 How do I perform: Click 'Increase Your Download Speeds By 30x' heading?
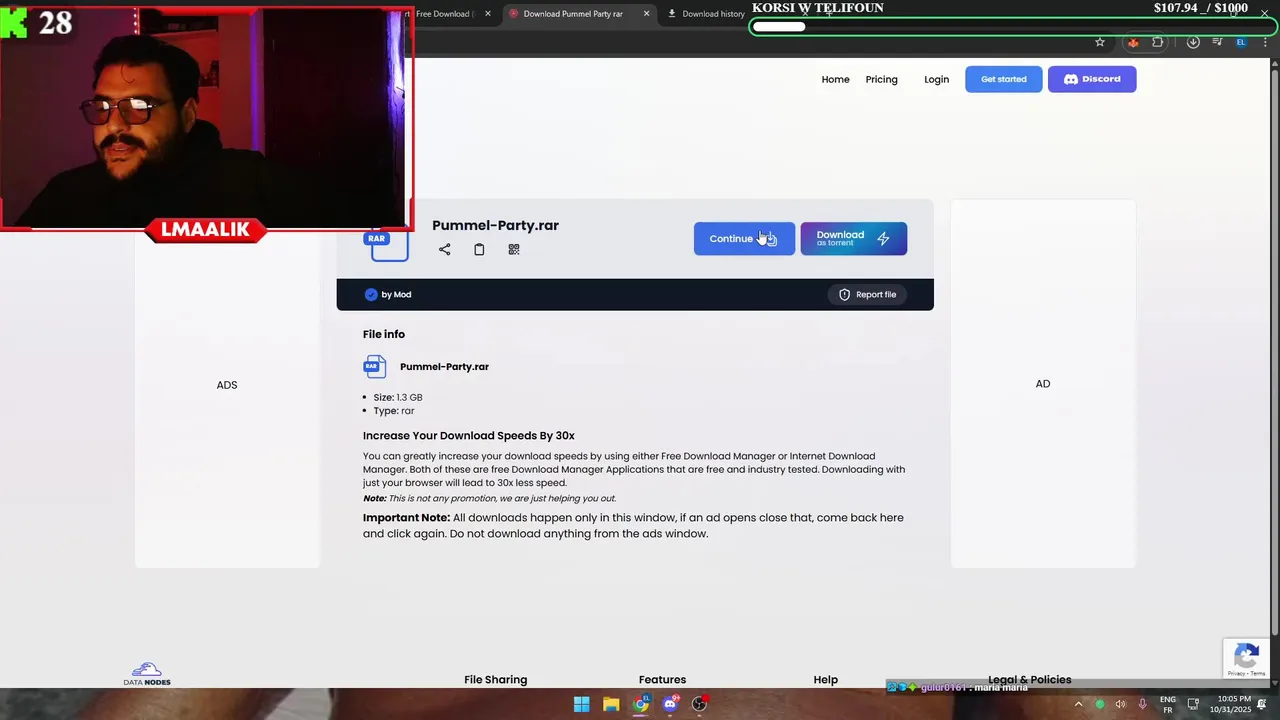click(469, 436)
